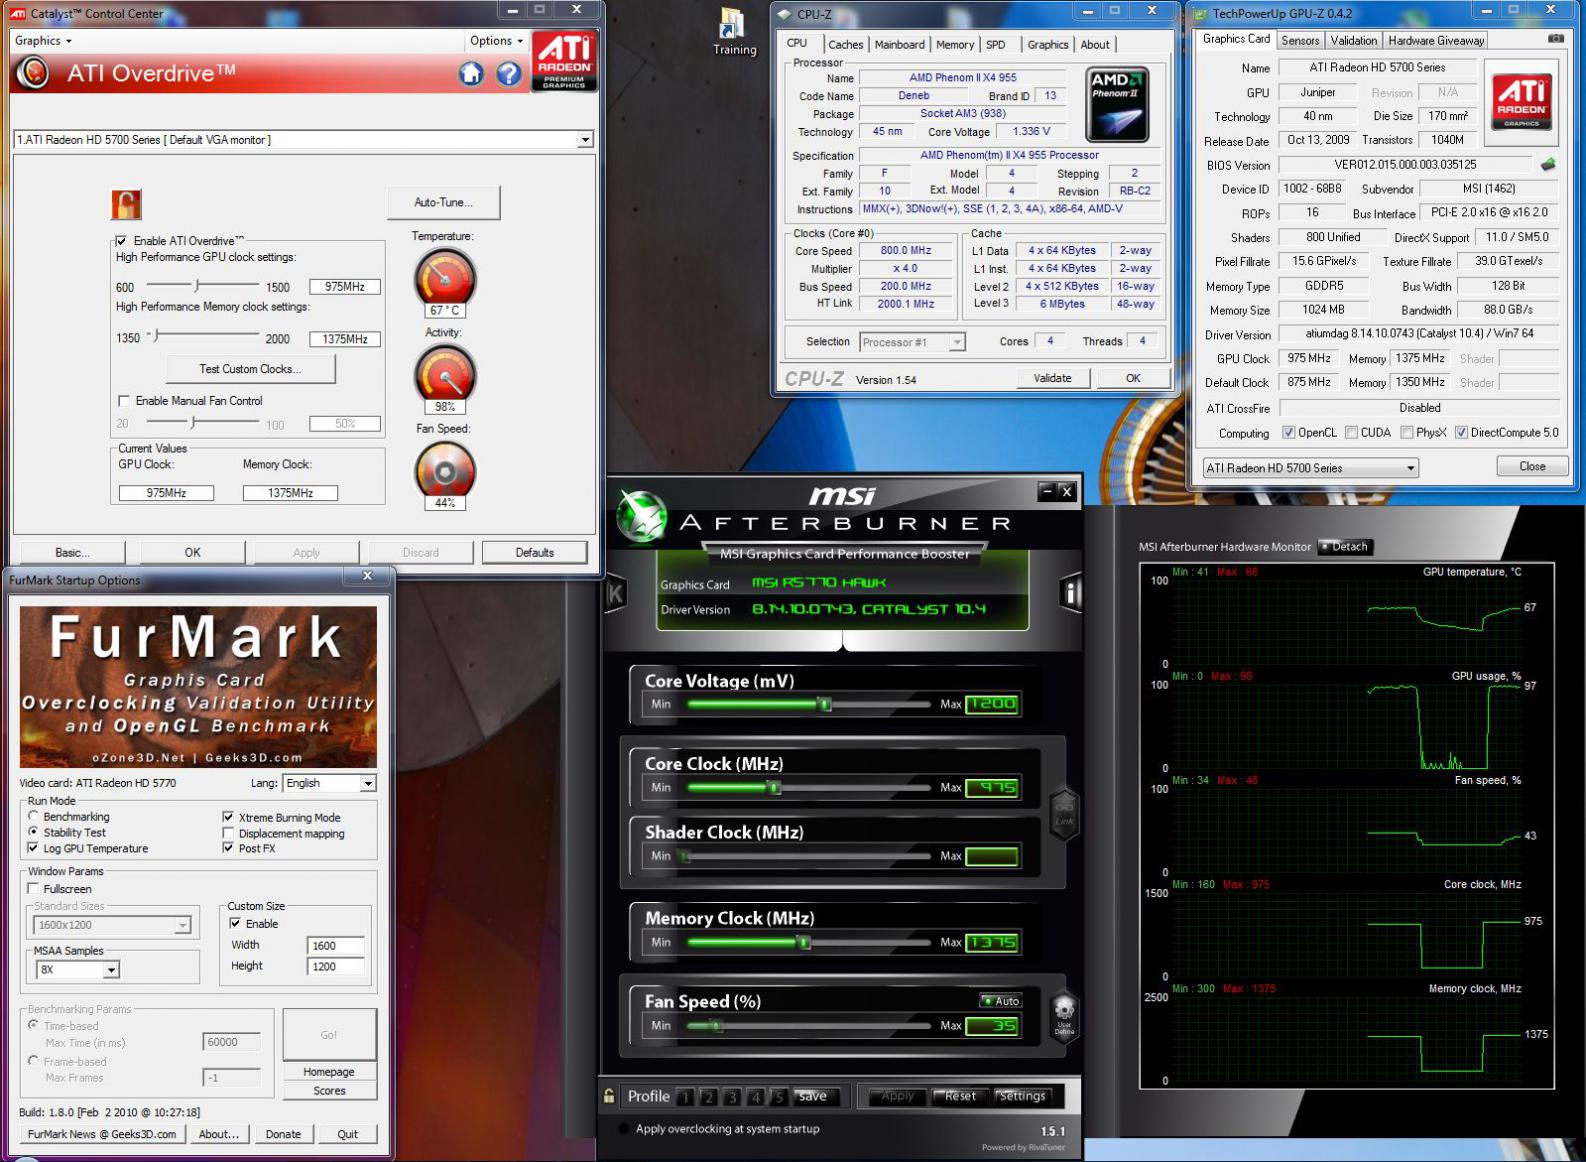Click the ATI Radeon Graphics logo in GPU-Z

point(1521,101)
